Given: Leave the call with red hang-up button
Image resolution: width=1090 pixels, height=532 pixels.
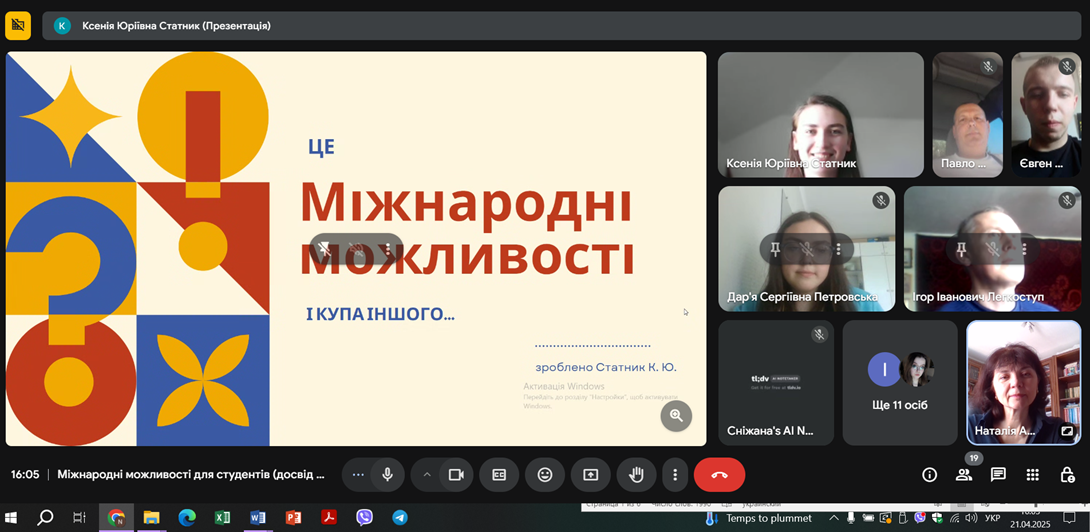Looking at the screenshot, I should (x=719, y=475).
